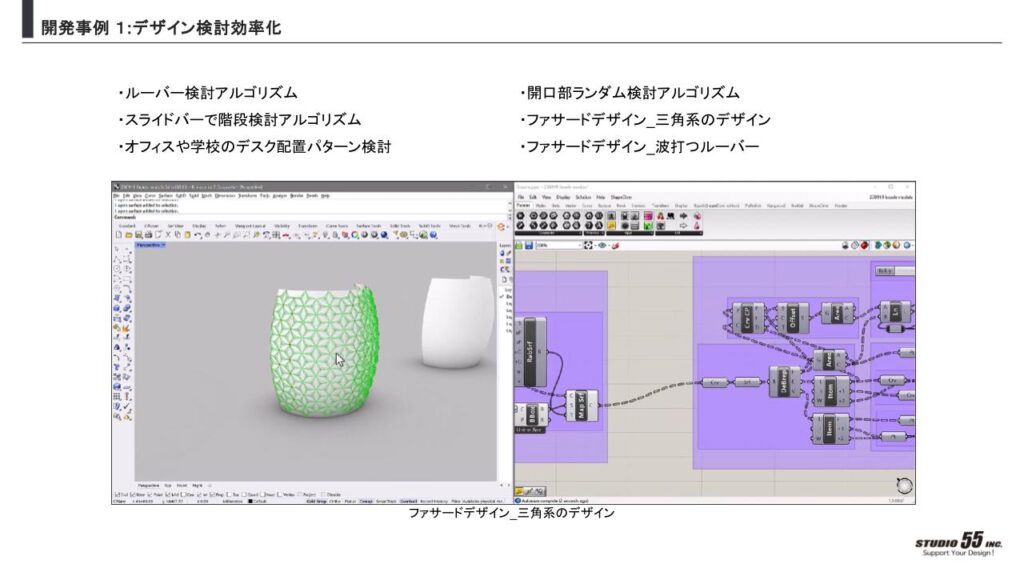1024x576 pixels.
Task: Expand the Util panel bar in Grasshopper ribbon
Action: click(x=679, y=232)
